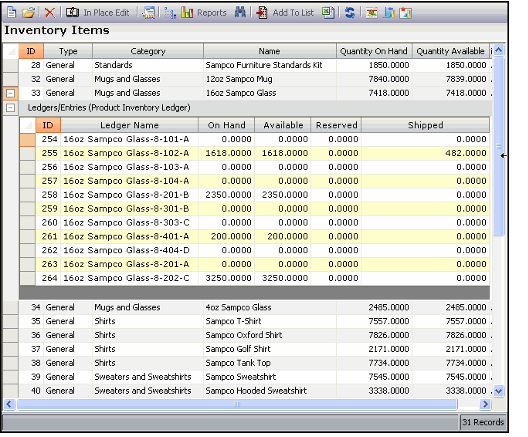This screenshot has width=528, height=437.
Task: Sort by Type column header
Action: pos(68,51)
